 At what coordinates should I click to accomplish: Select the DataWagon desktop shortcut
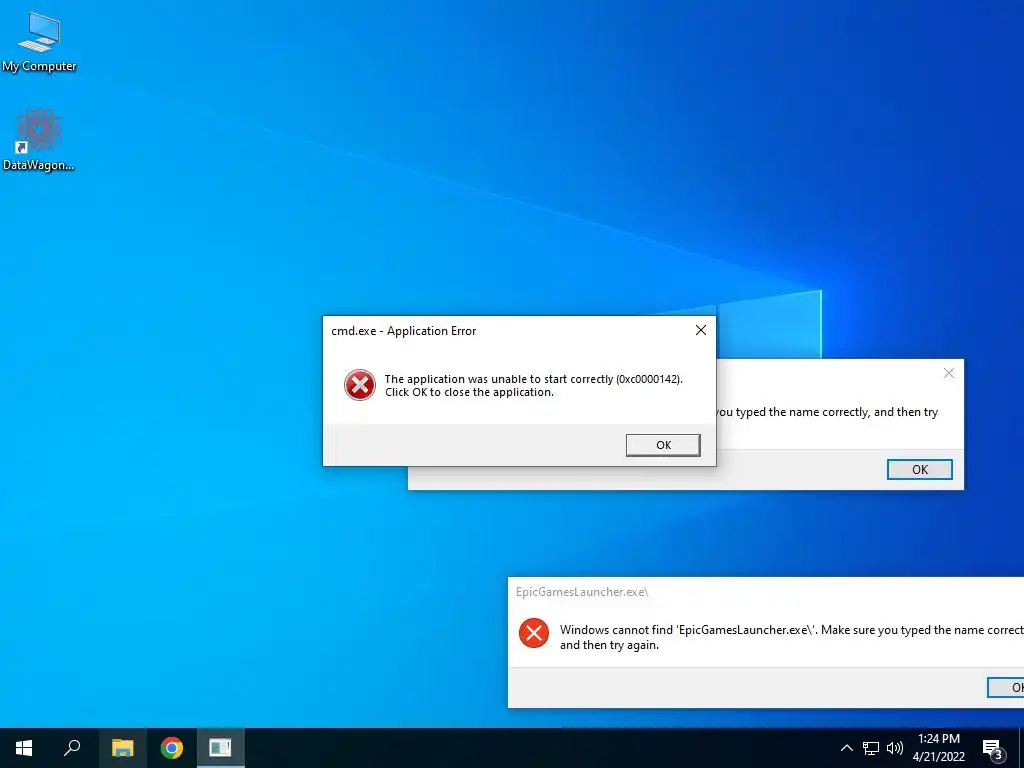coord(38,140)
